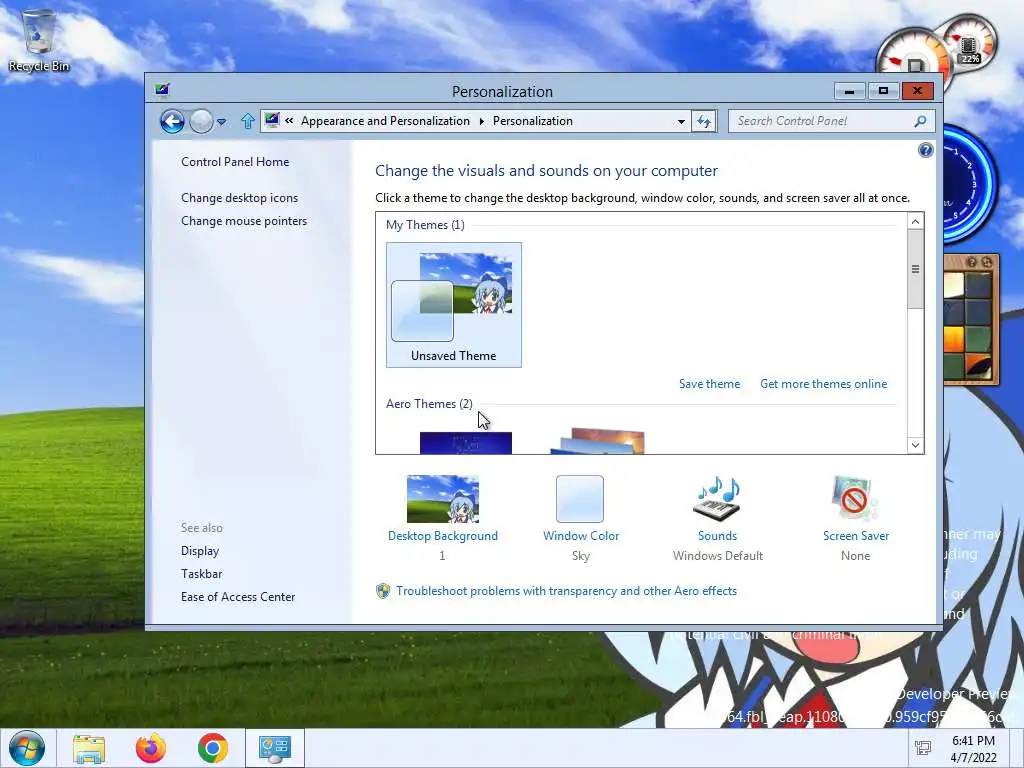Image resolution: width=1024 pixels, height=768 pixels.
Task: Go up one level with Up arrow
Action: click(x=248, y=121)
